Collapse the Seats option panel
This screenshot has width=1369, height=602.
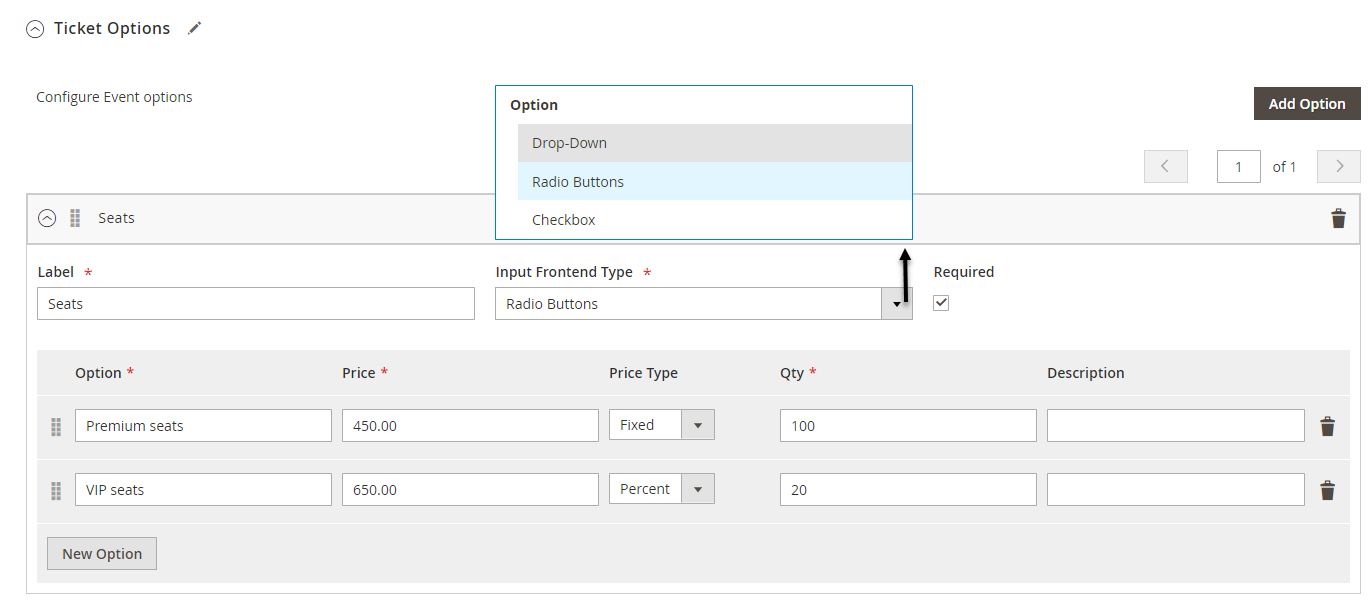(47, 218)
